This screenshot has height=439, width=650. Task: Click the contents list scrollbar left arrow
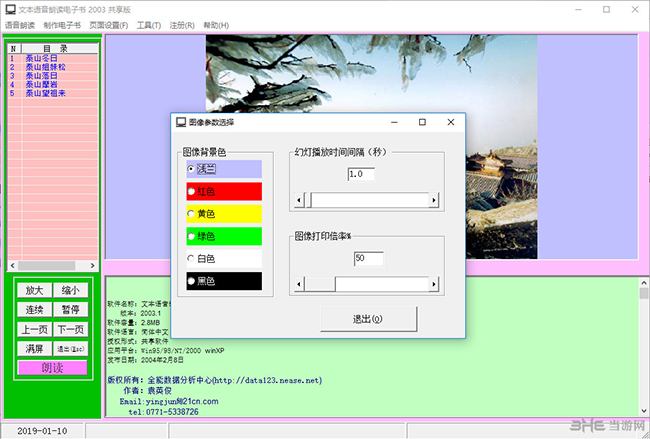[x=12, y=265]
